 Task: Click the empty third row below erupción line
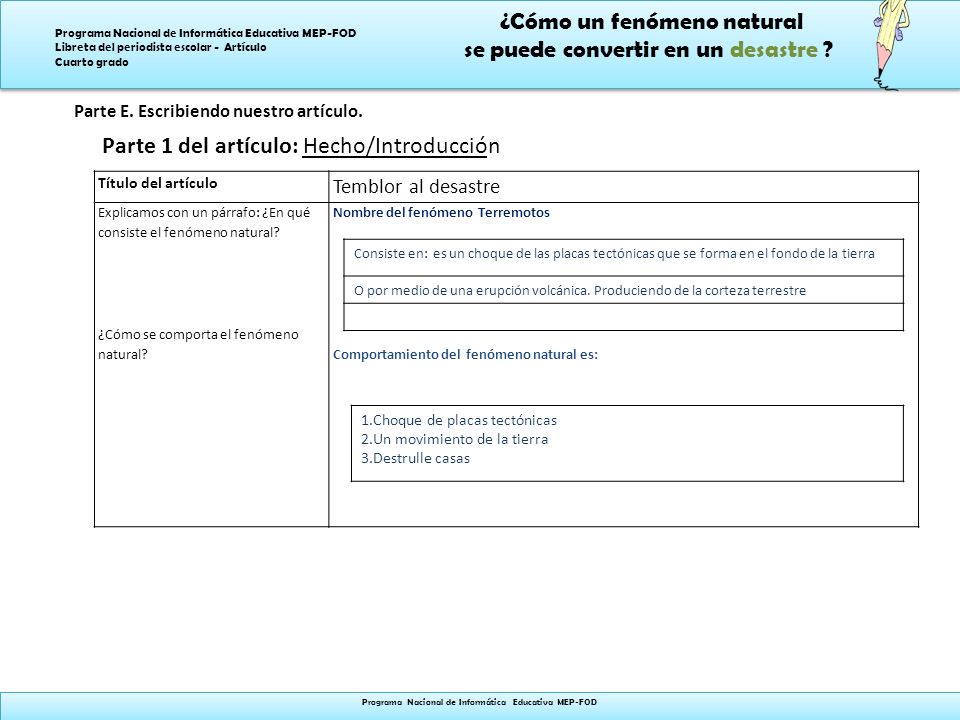coord(623,317)
